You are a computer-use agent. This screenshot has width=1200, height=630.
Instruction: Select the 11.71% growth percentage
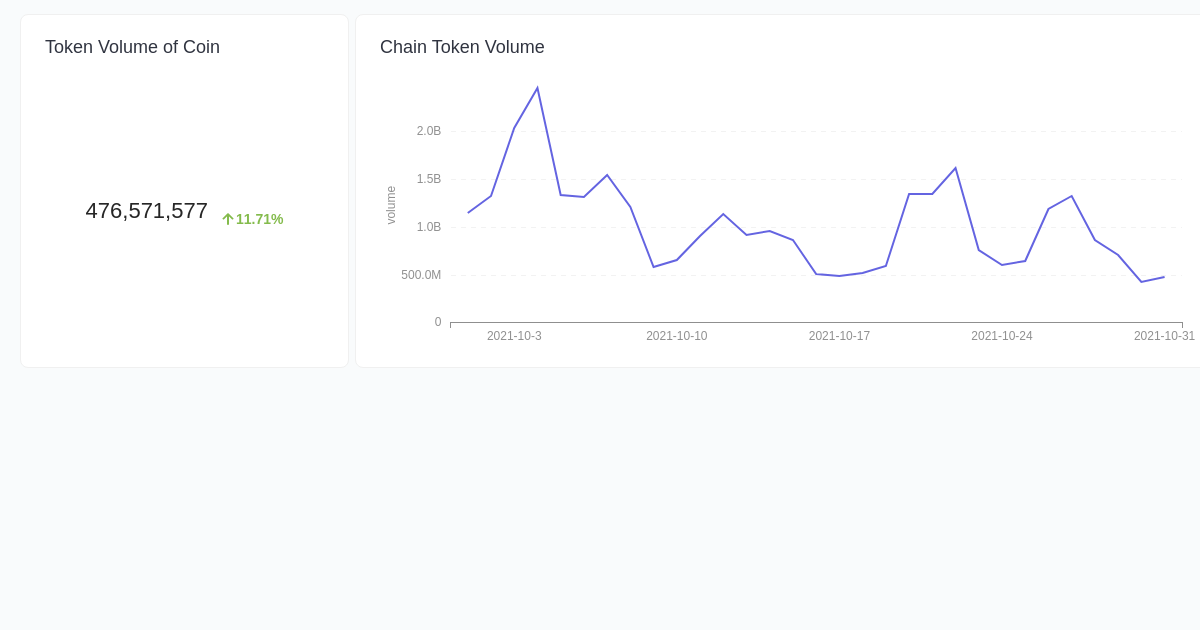(x=260, y=219)
